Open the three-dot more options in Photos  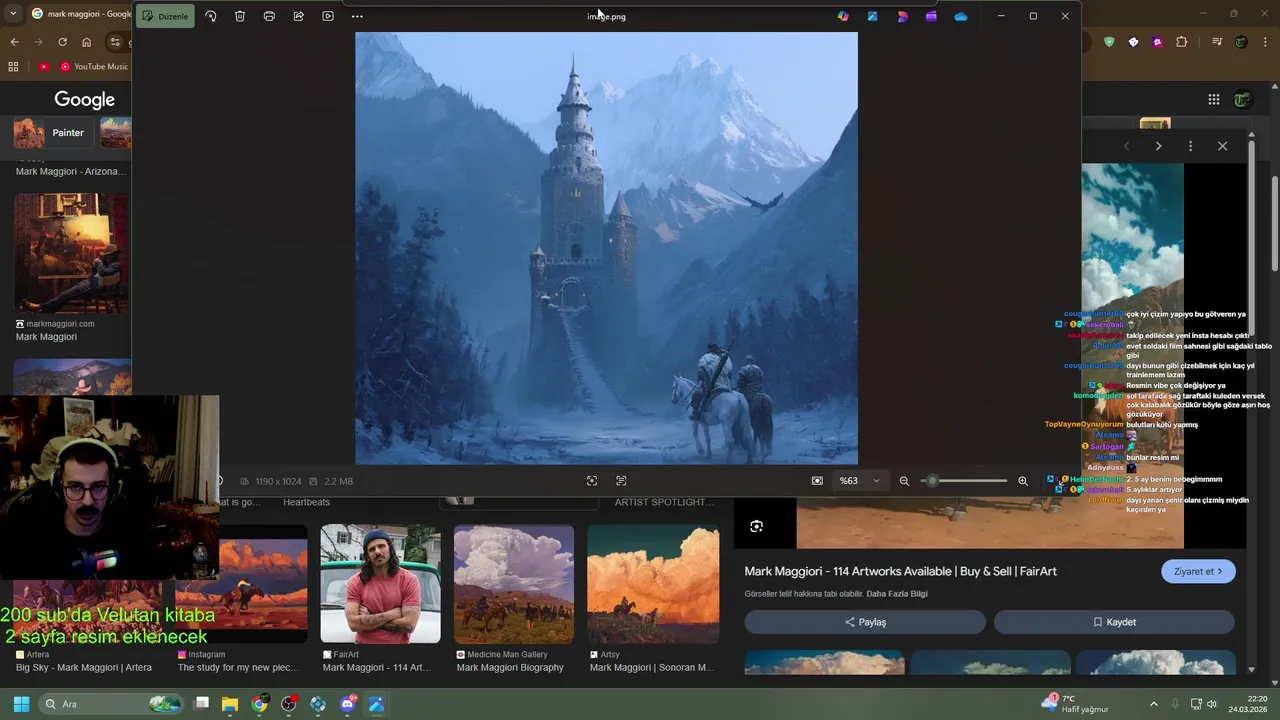tap(357, 16)
